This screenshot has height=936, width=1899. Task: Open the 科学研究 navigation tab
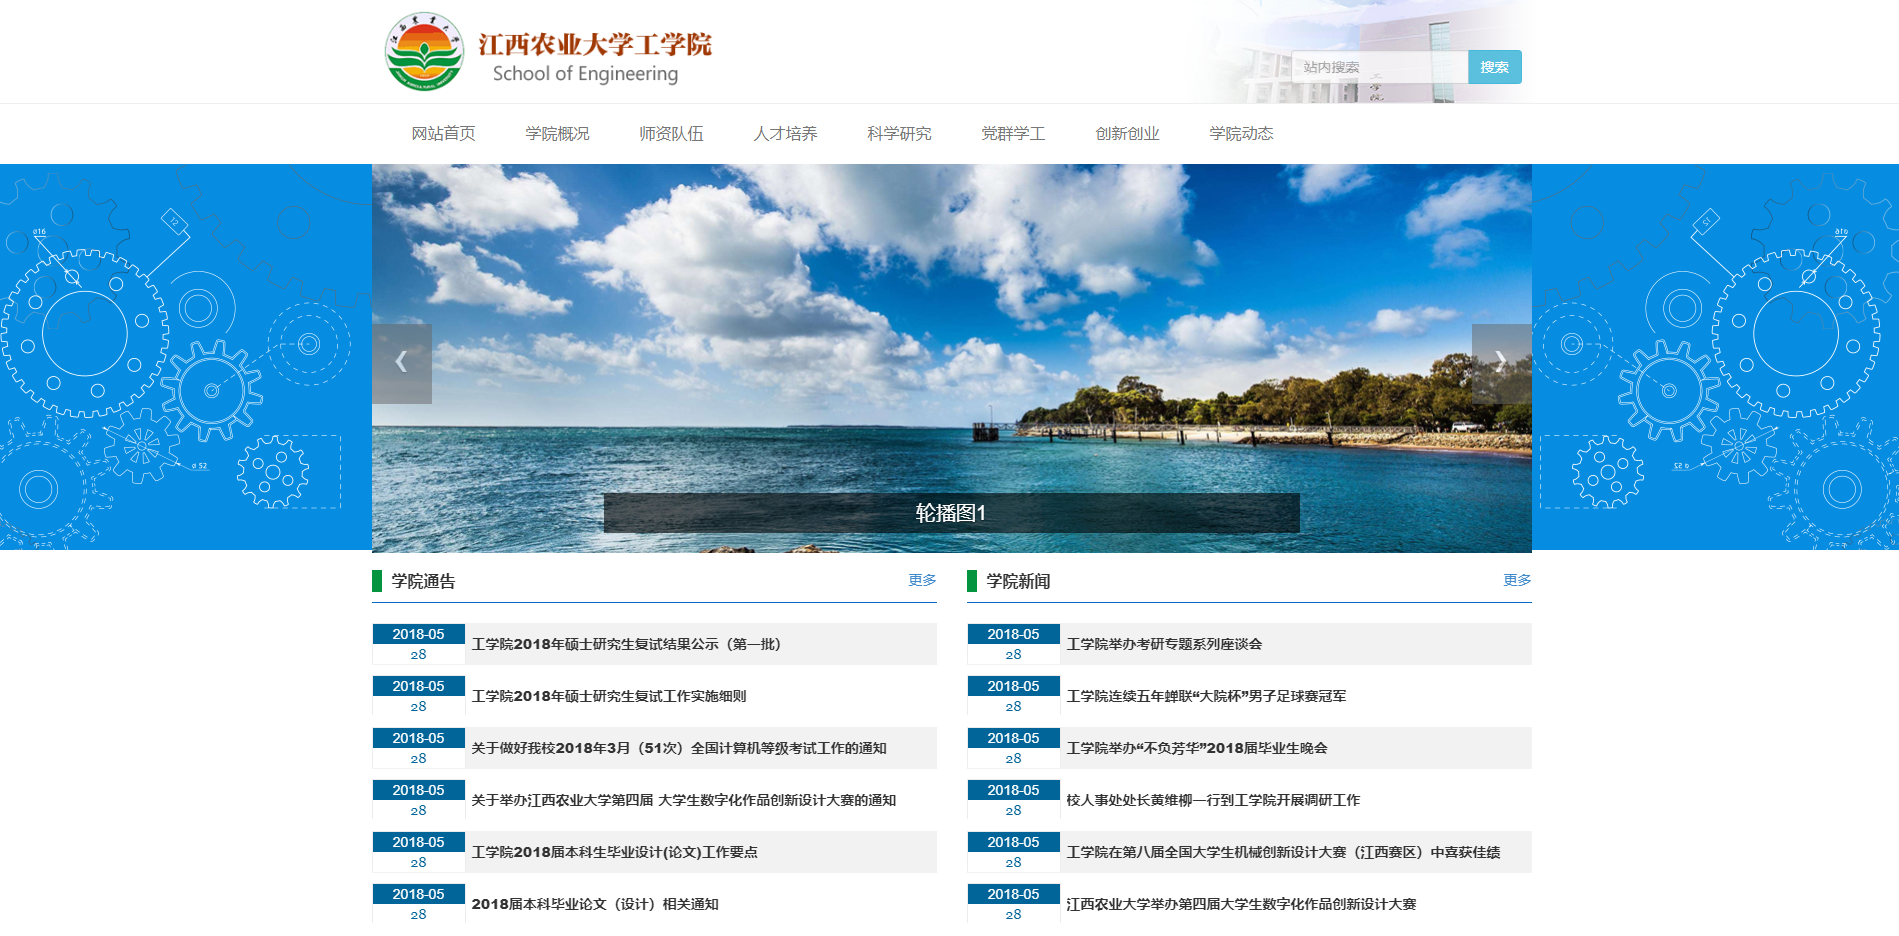[899, 133]
